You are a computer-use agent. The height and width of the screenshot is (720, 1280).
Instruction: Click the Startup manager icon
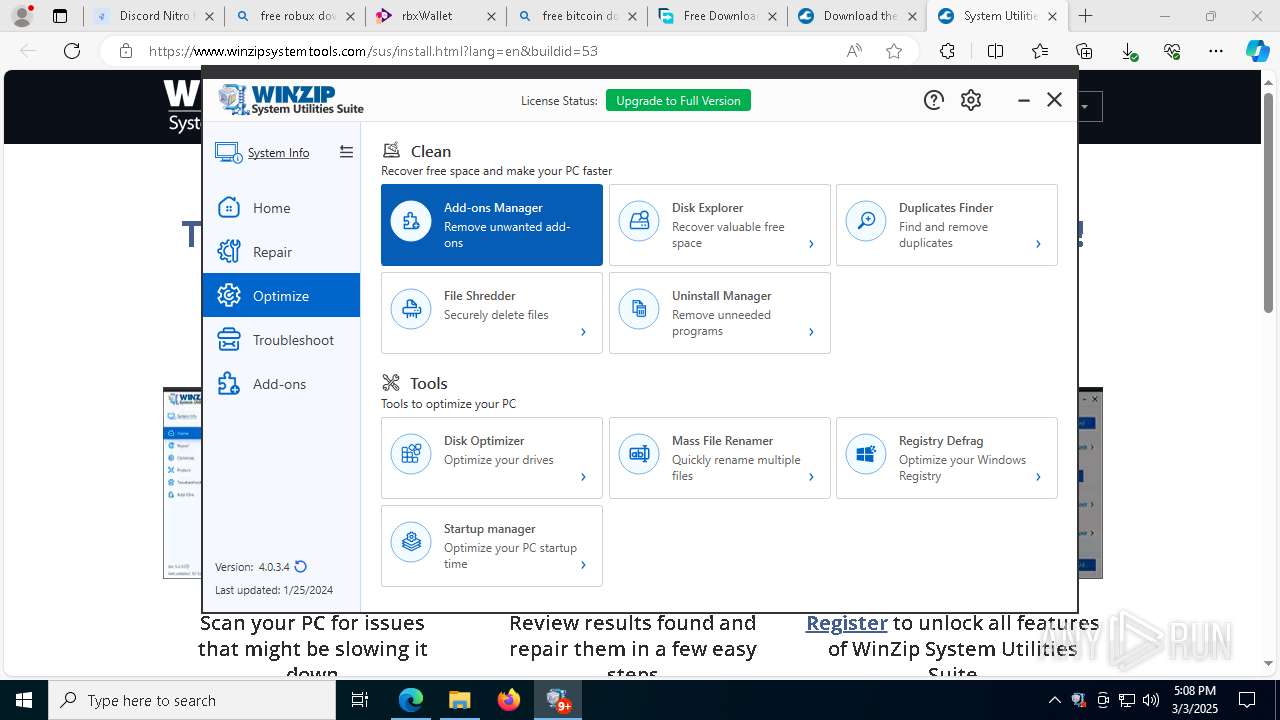click(411, 542)
